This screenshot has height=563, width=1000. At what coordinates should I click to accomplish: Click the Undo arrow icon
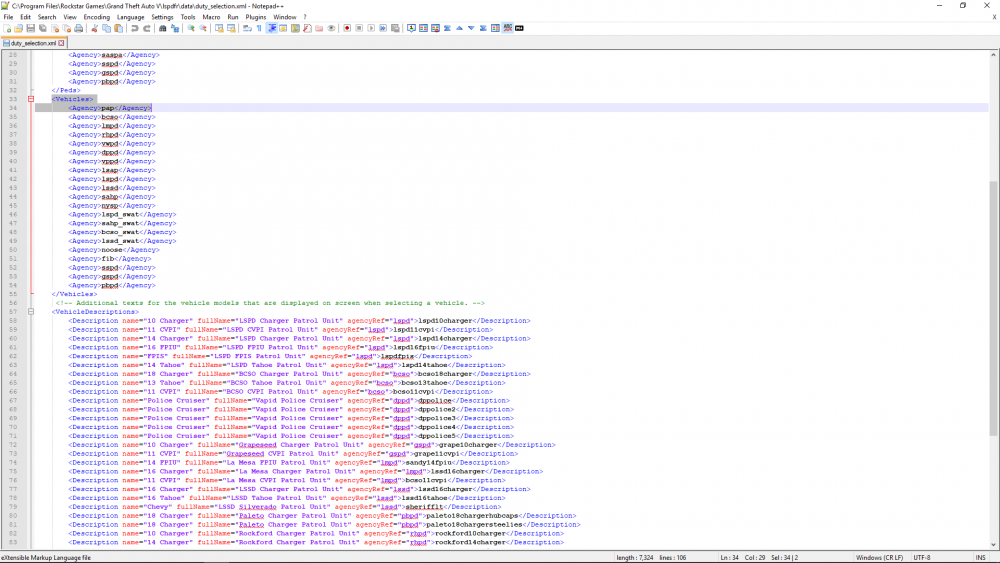[135, 28]
